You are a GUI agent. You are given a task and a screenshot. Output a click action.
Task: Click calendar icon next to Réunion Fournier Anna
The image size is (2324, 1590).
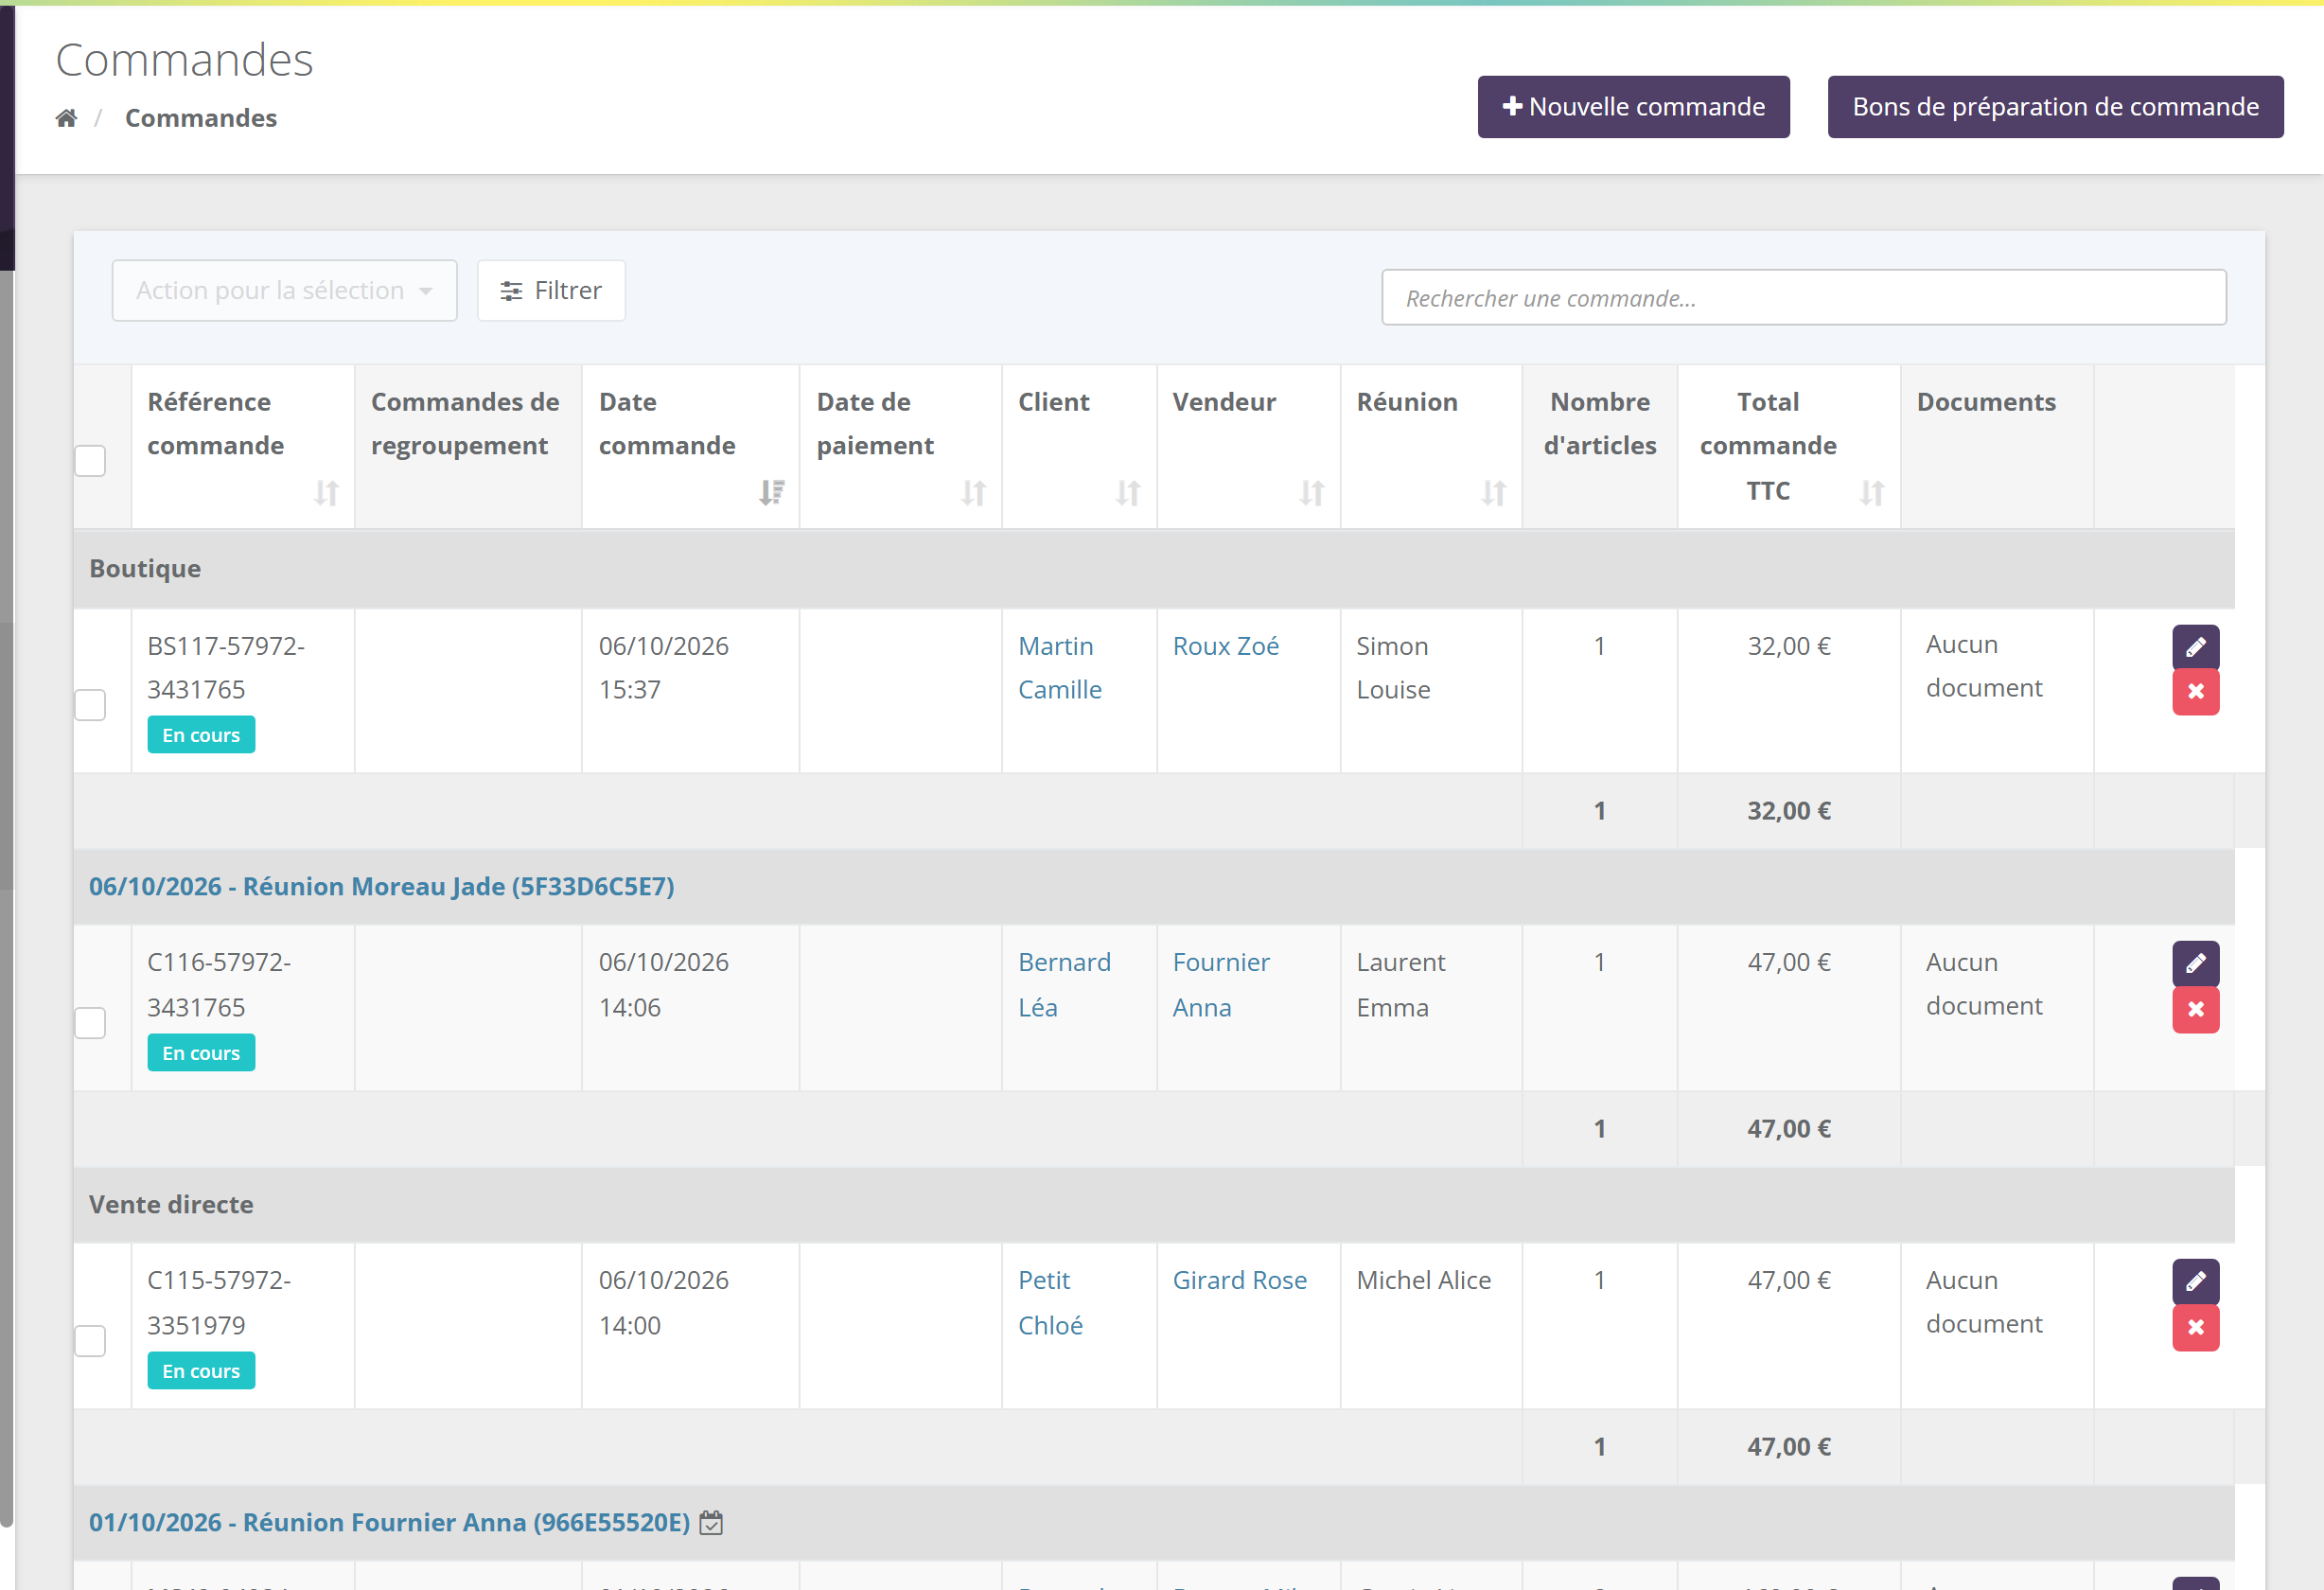[711, 1522]
